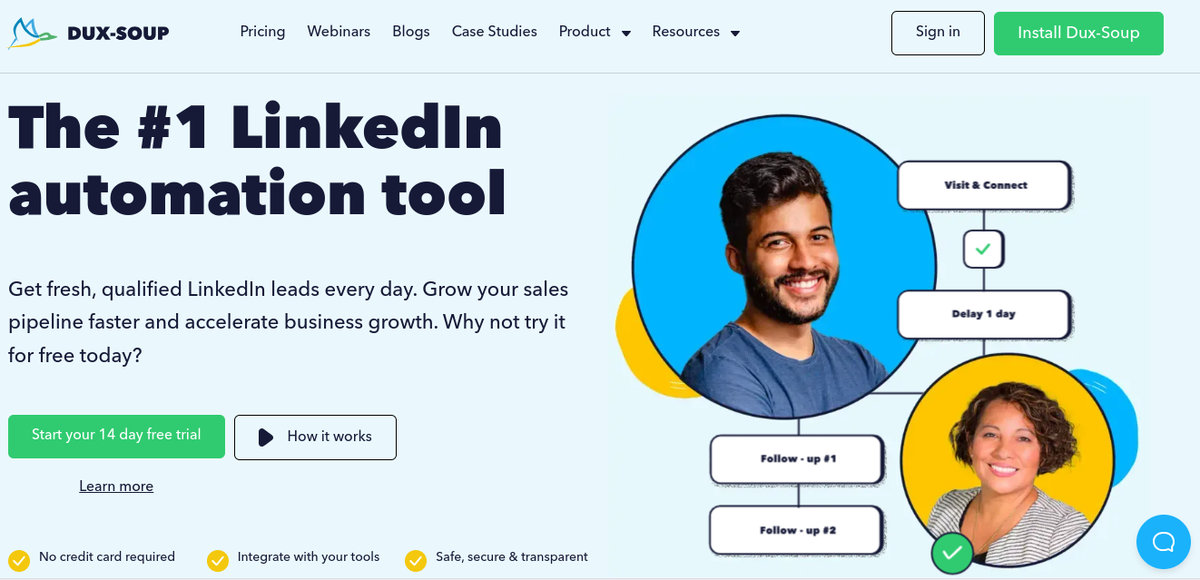Start your 14 day free trial
Viewport: 1200px width, 580px height.
pos(116,436)
